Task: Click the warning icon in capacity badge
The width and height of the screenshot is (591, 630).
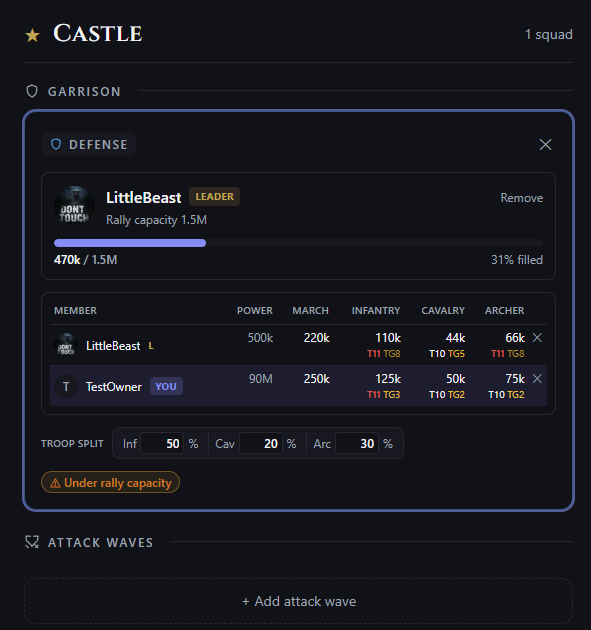Action: pyautogui.click(x=55, y=483)
